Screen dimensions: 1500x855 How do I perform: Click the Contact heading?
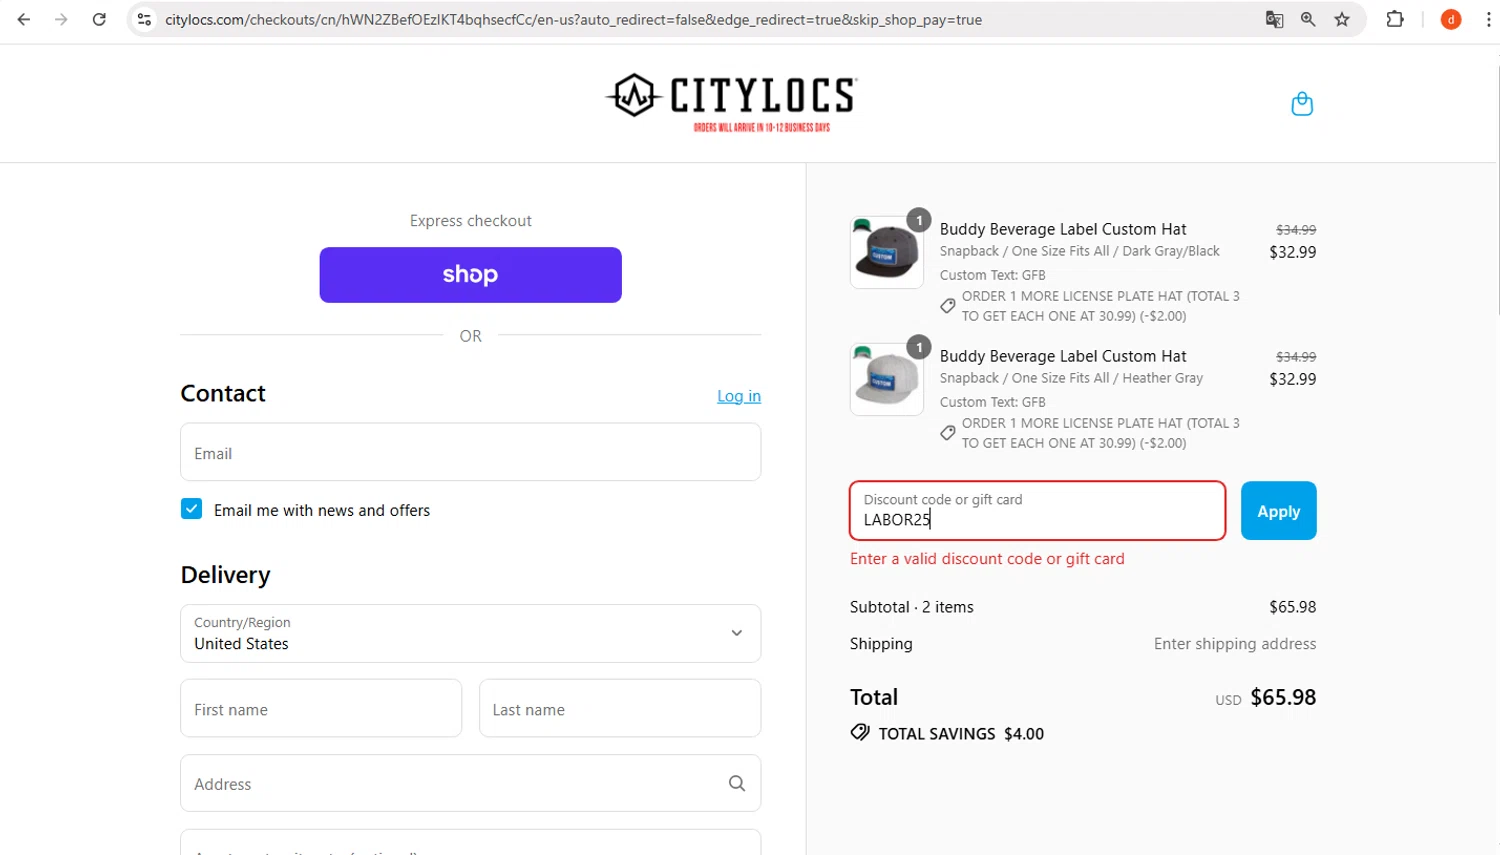(x=223, y=393)
